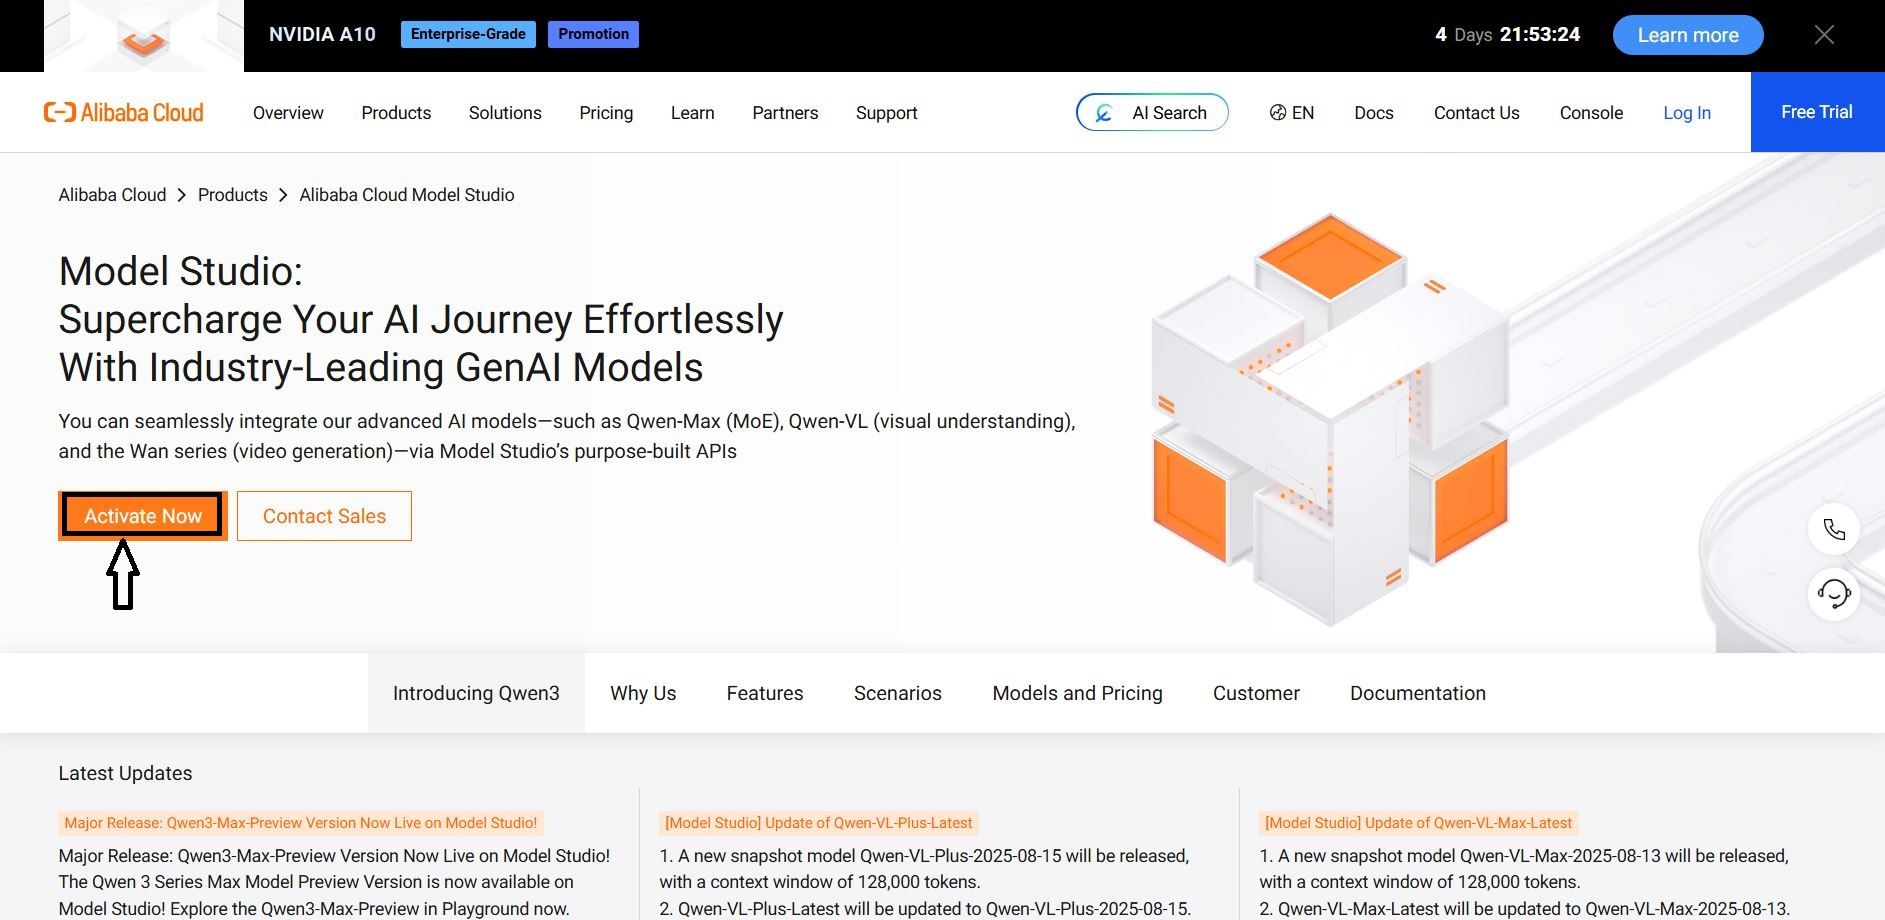Click the Promotion badge in banner
This screenshot has width=1885, height=920.
(593, 34)
